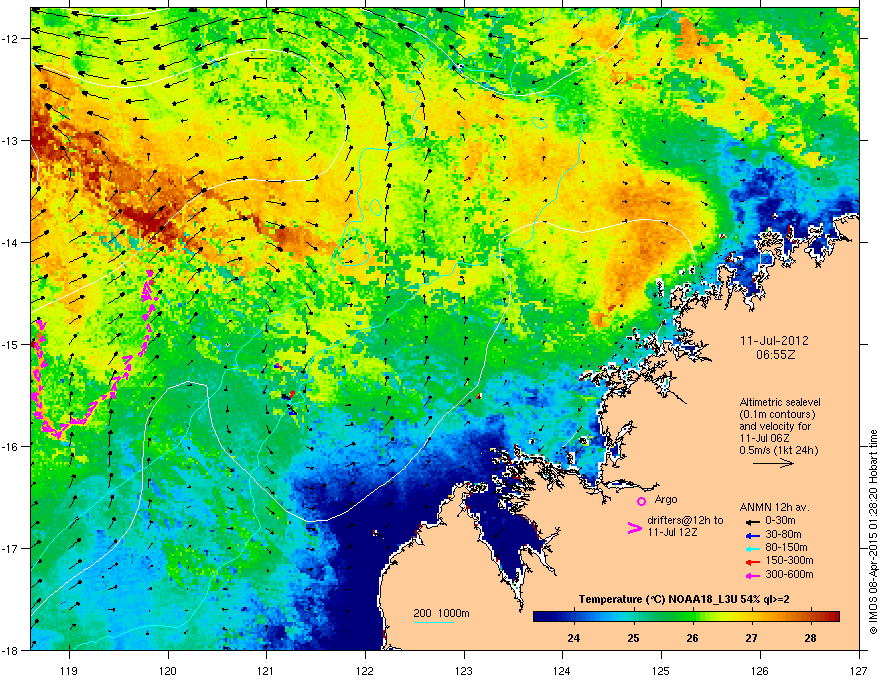Click the Temperature NOAA18_L3U colorbar title
This screenshot has height=680, width=880.
[684, 599]
